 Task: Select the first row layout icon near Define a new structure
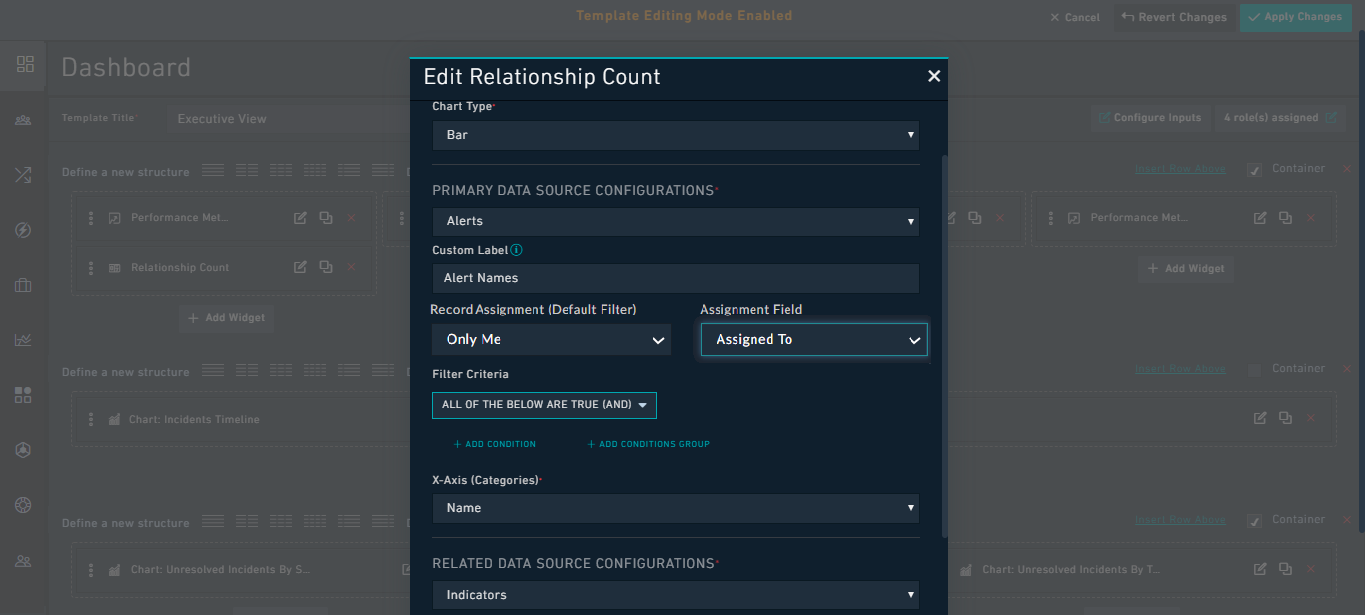[x=213, y=169]
